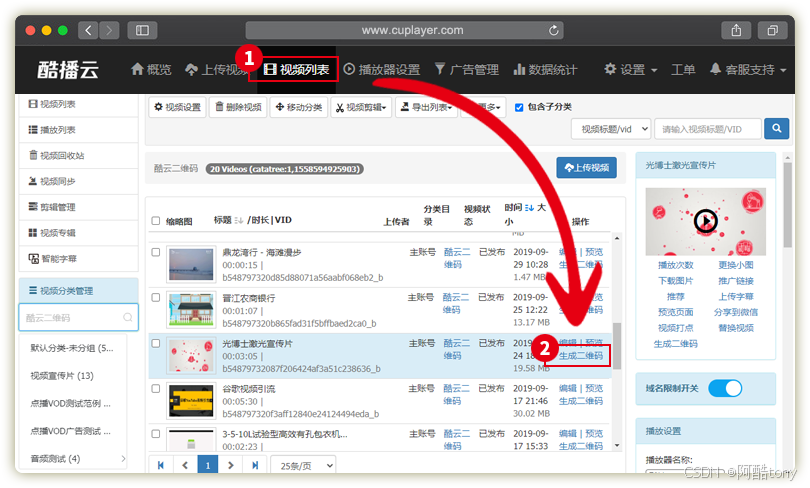Toggle the select-all checkbox in table header
This screenshot has height=488, width=810.
pyautogui.click(x=156, y=221)
